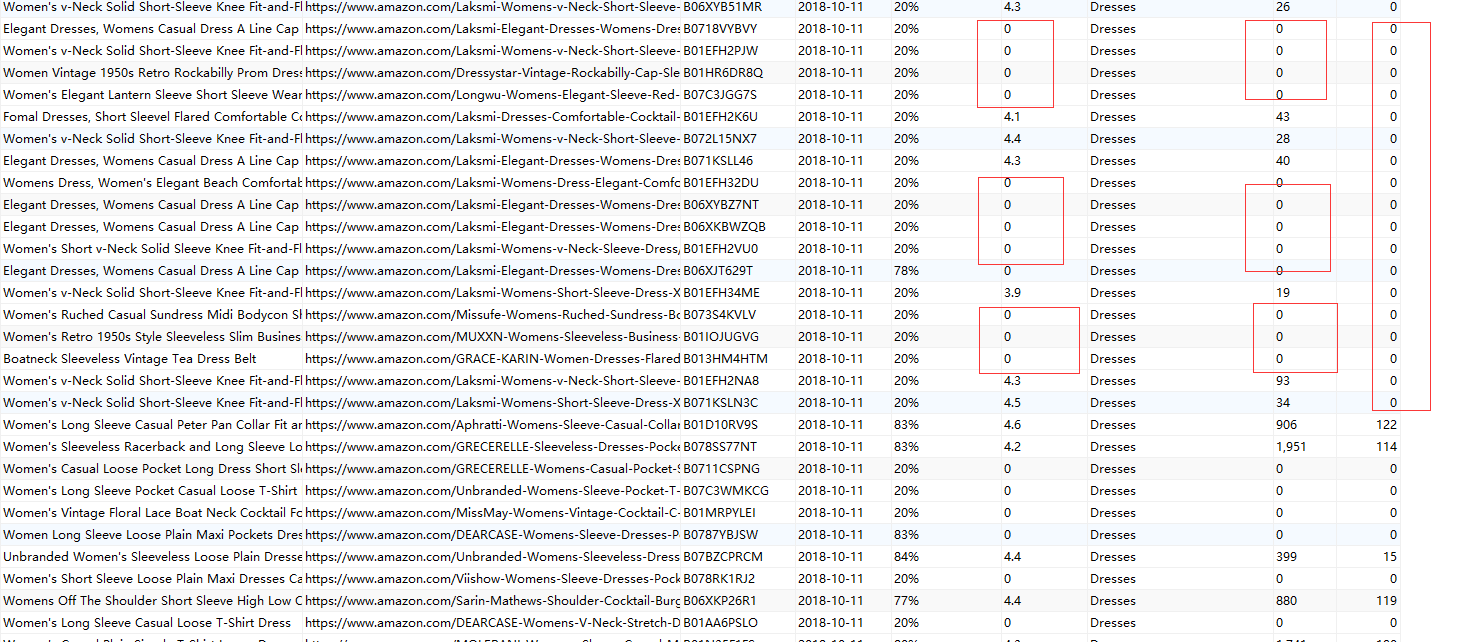Select title 'Women's Elegant Lantern Sleeve Short Sleeve'
1478x642 pixels.
tap(152, 94)
